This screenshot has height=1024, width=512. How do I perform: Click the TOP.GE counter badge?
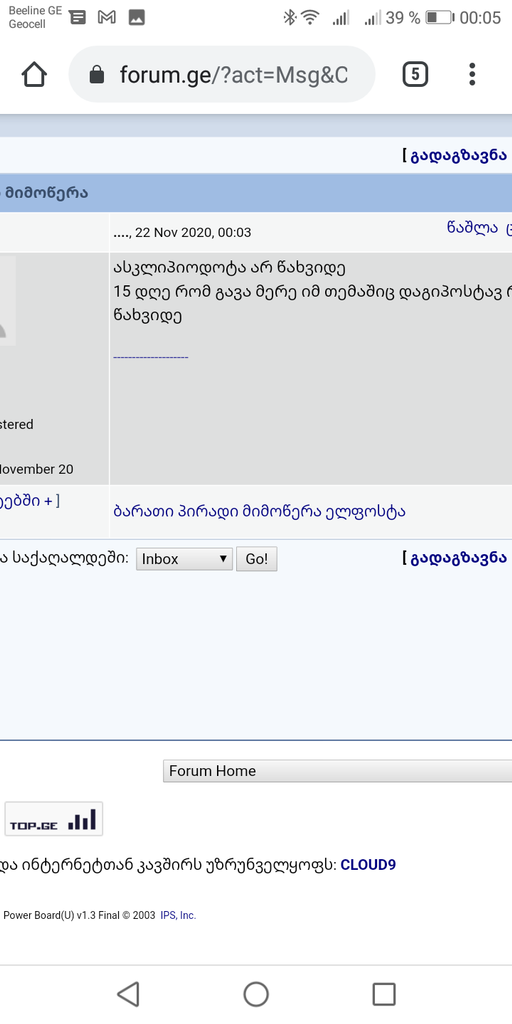pyautogui.click(x=54, y=819)
